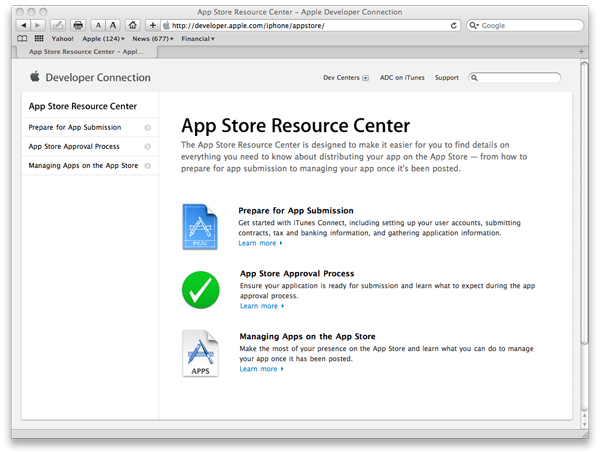Click the green checkmark approval icon
The height and width of the screenshot is (455, 600).
(201, 290)
